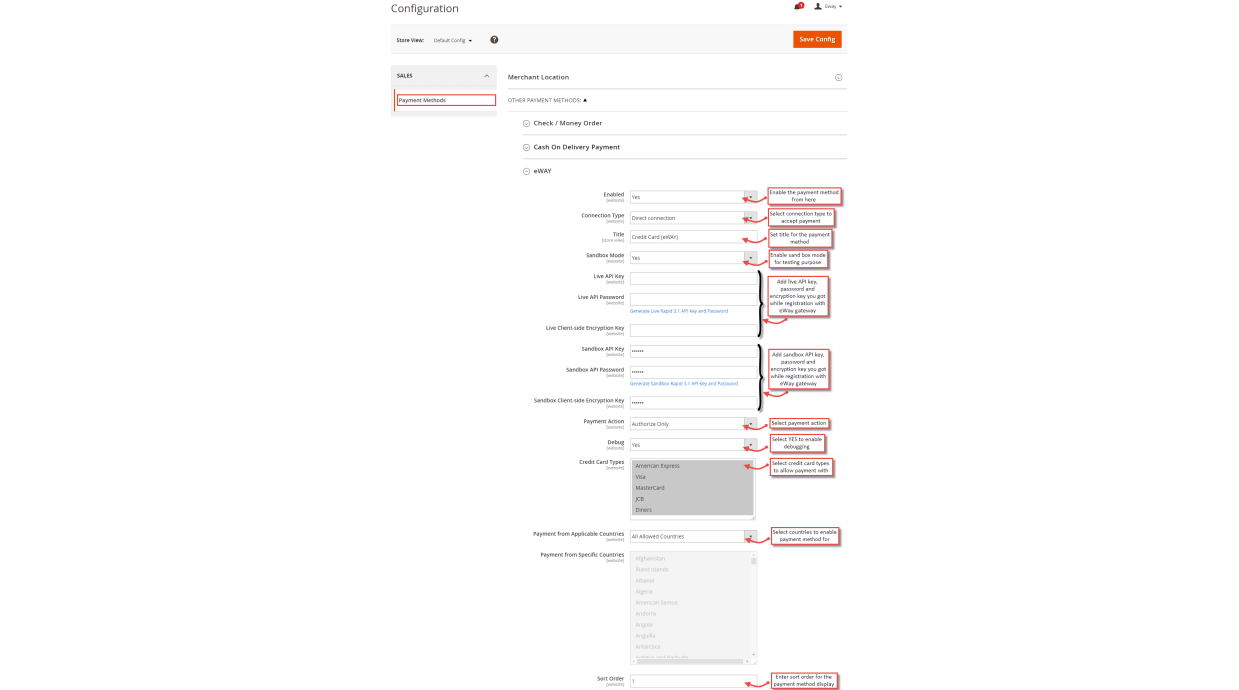Select Payment Methods in the sidebar
The image size is (1239, 690).
(446, 100)
